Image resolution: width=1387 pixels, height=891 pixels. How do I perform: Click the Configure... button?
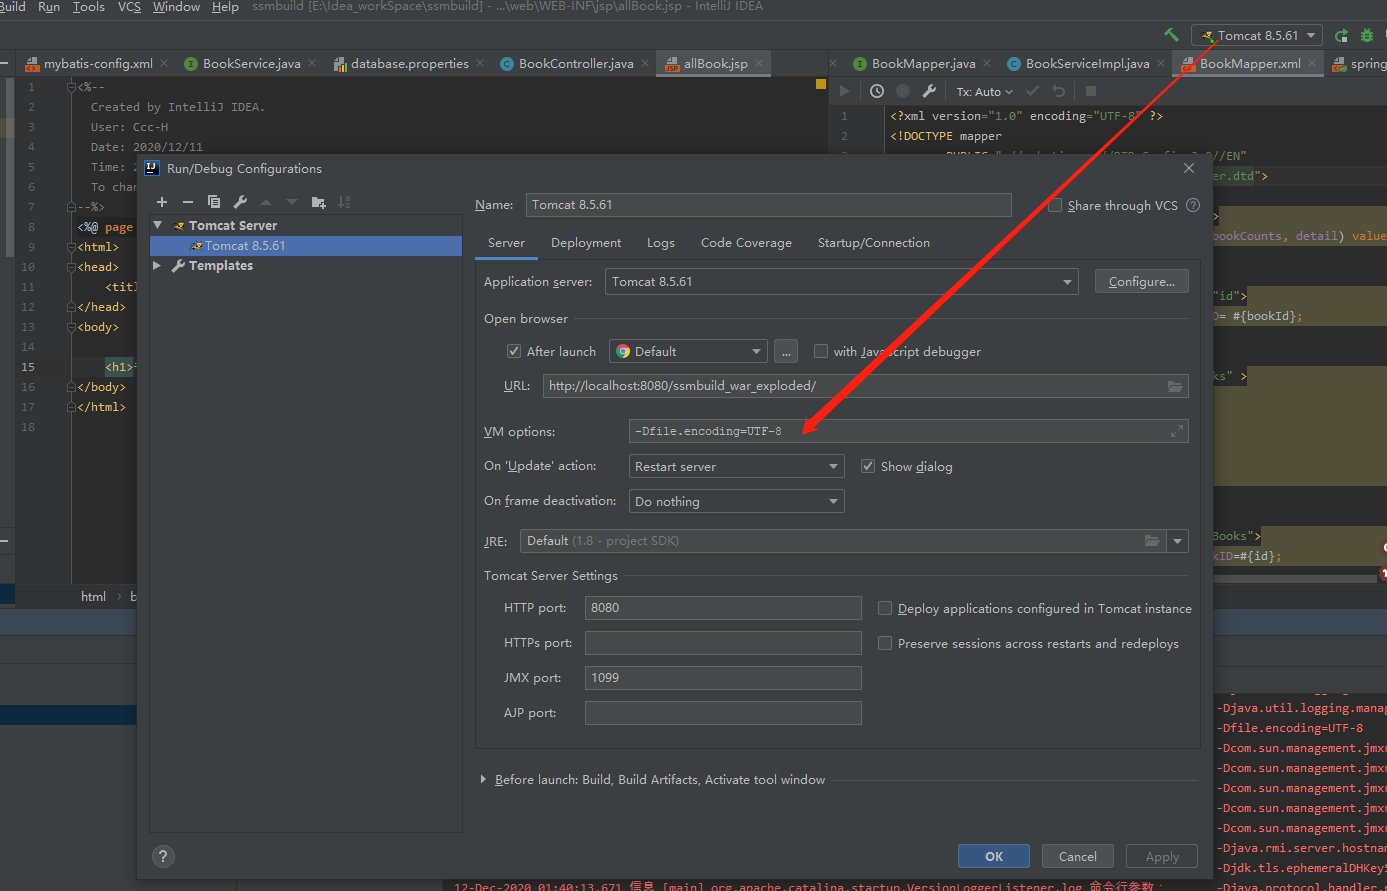[x=1141, y=282]
